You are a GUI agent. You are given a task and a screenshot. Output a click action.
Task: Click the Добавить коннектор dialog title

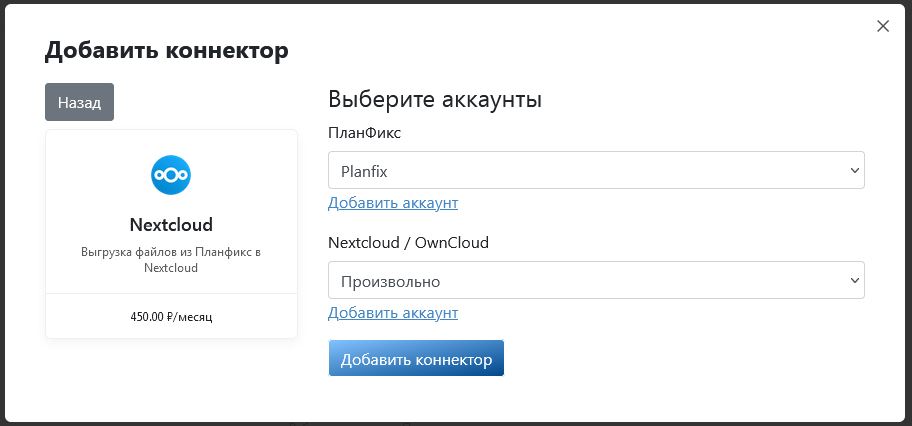click(x=166, y=51)
